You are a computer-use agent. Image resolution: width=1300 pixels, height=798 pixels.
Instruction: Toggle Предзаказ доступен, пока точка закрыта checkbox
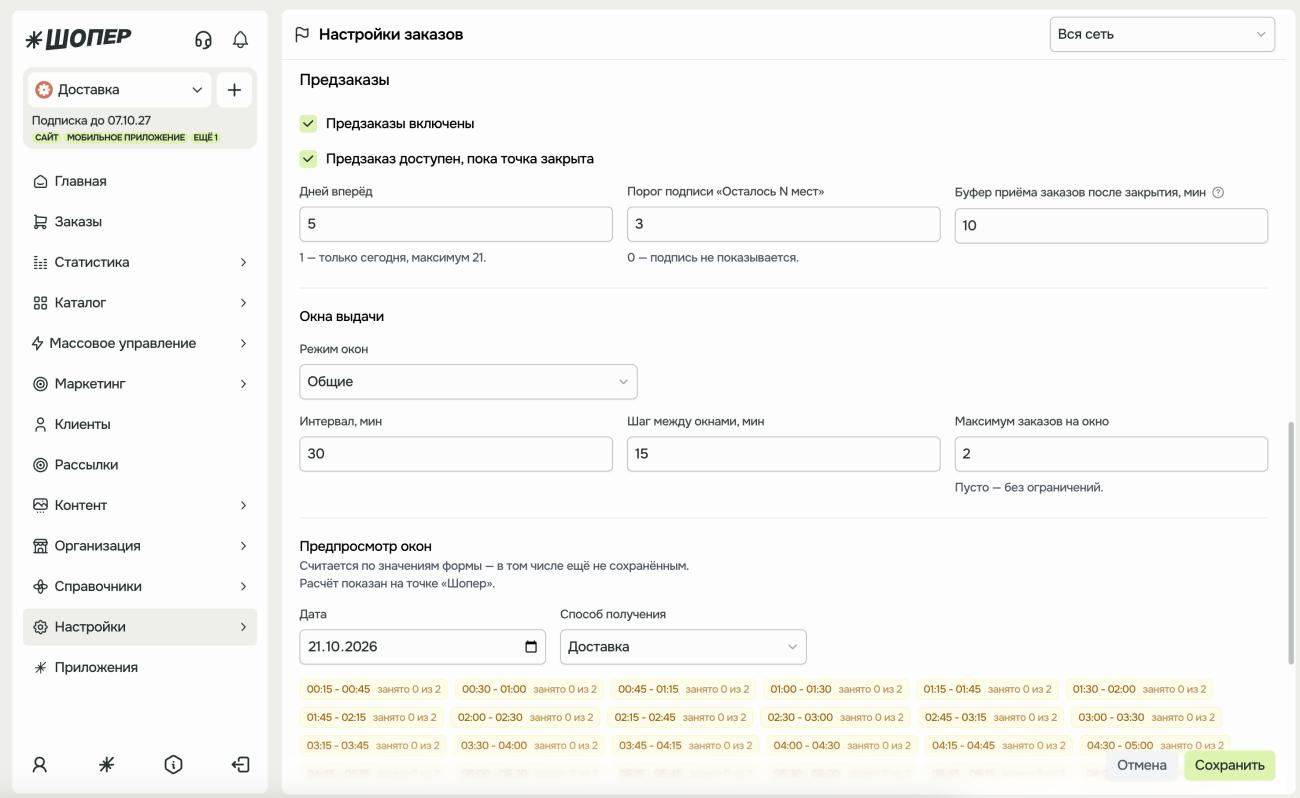pos(308,159)
